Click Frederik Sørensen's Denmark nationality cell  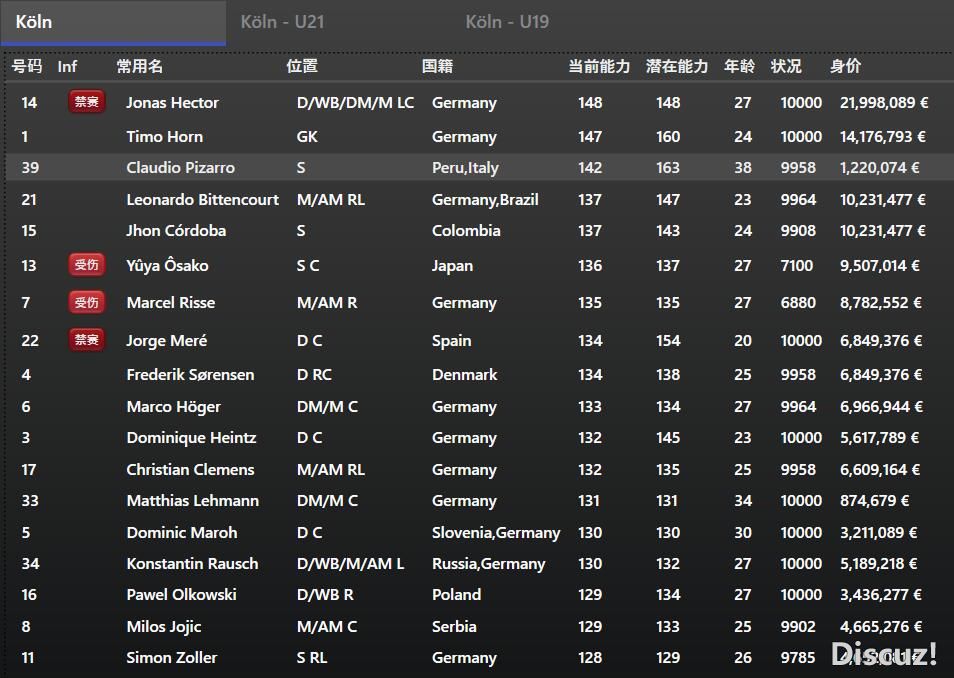click(x=464, y=375)
